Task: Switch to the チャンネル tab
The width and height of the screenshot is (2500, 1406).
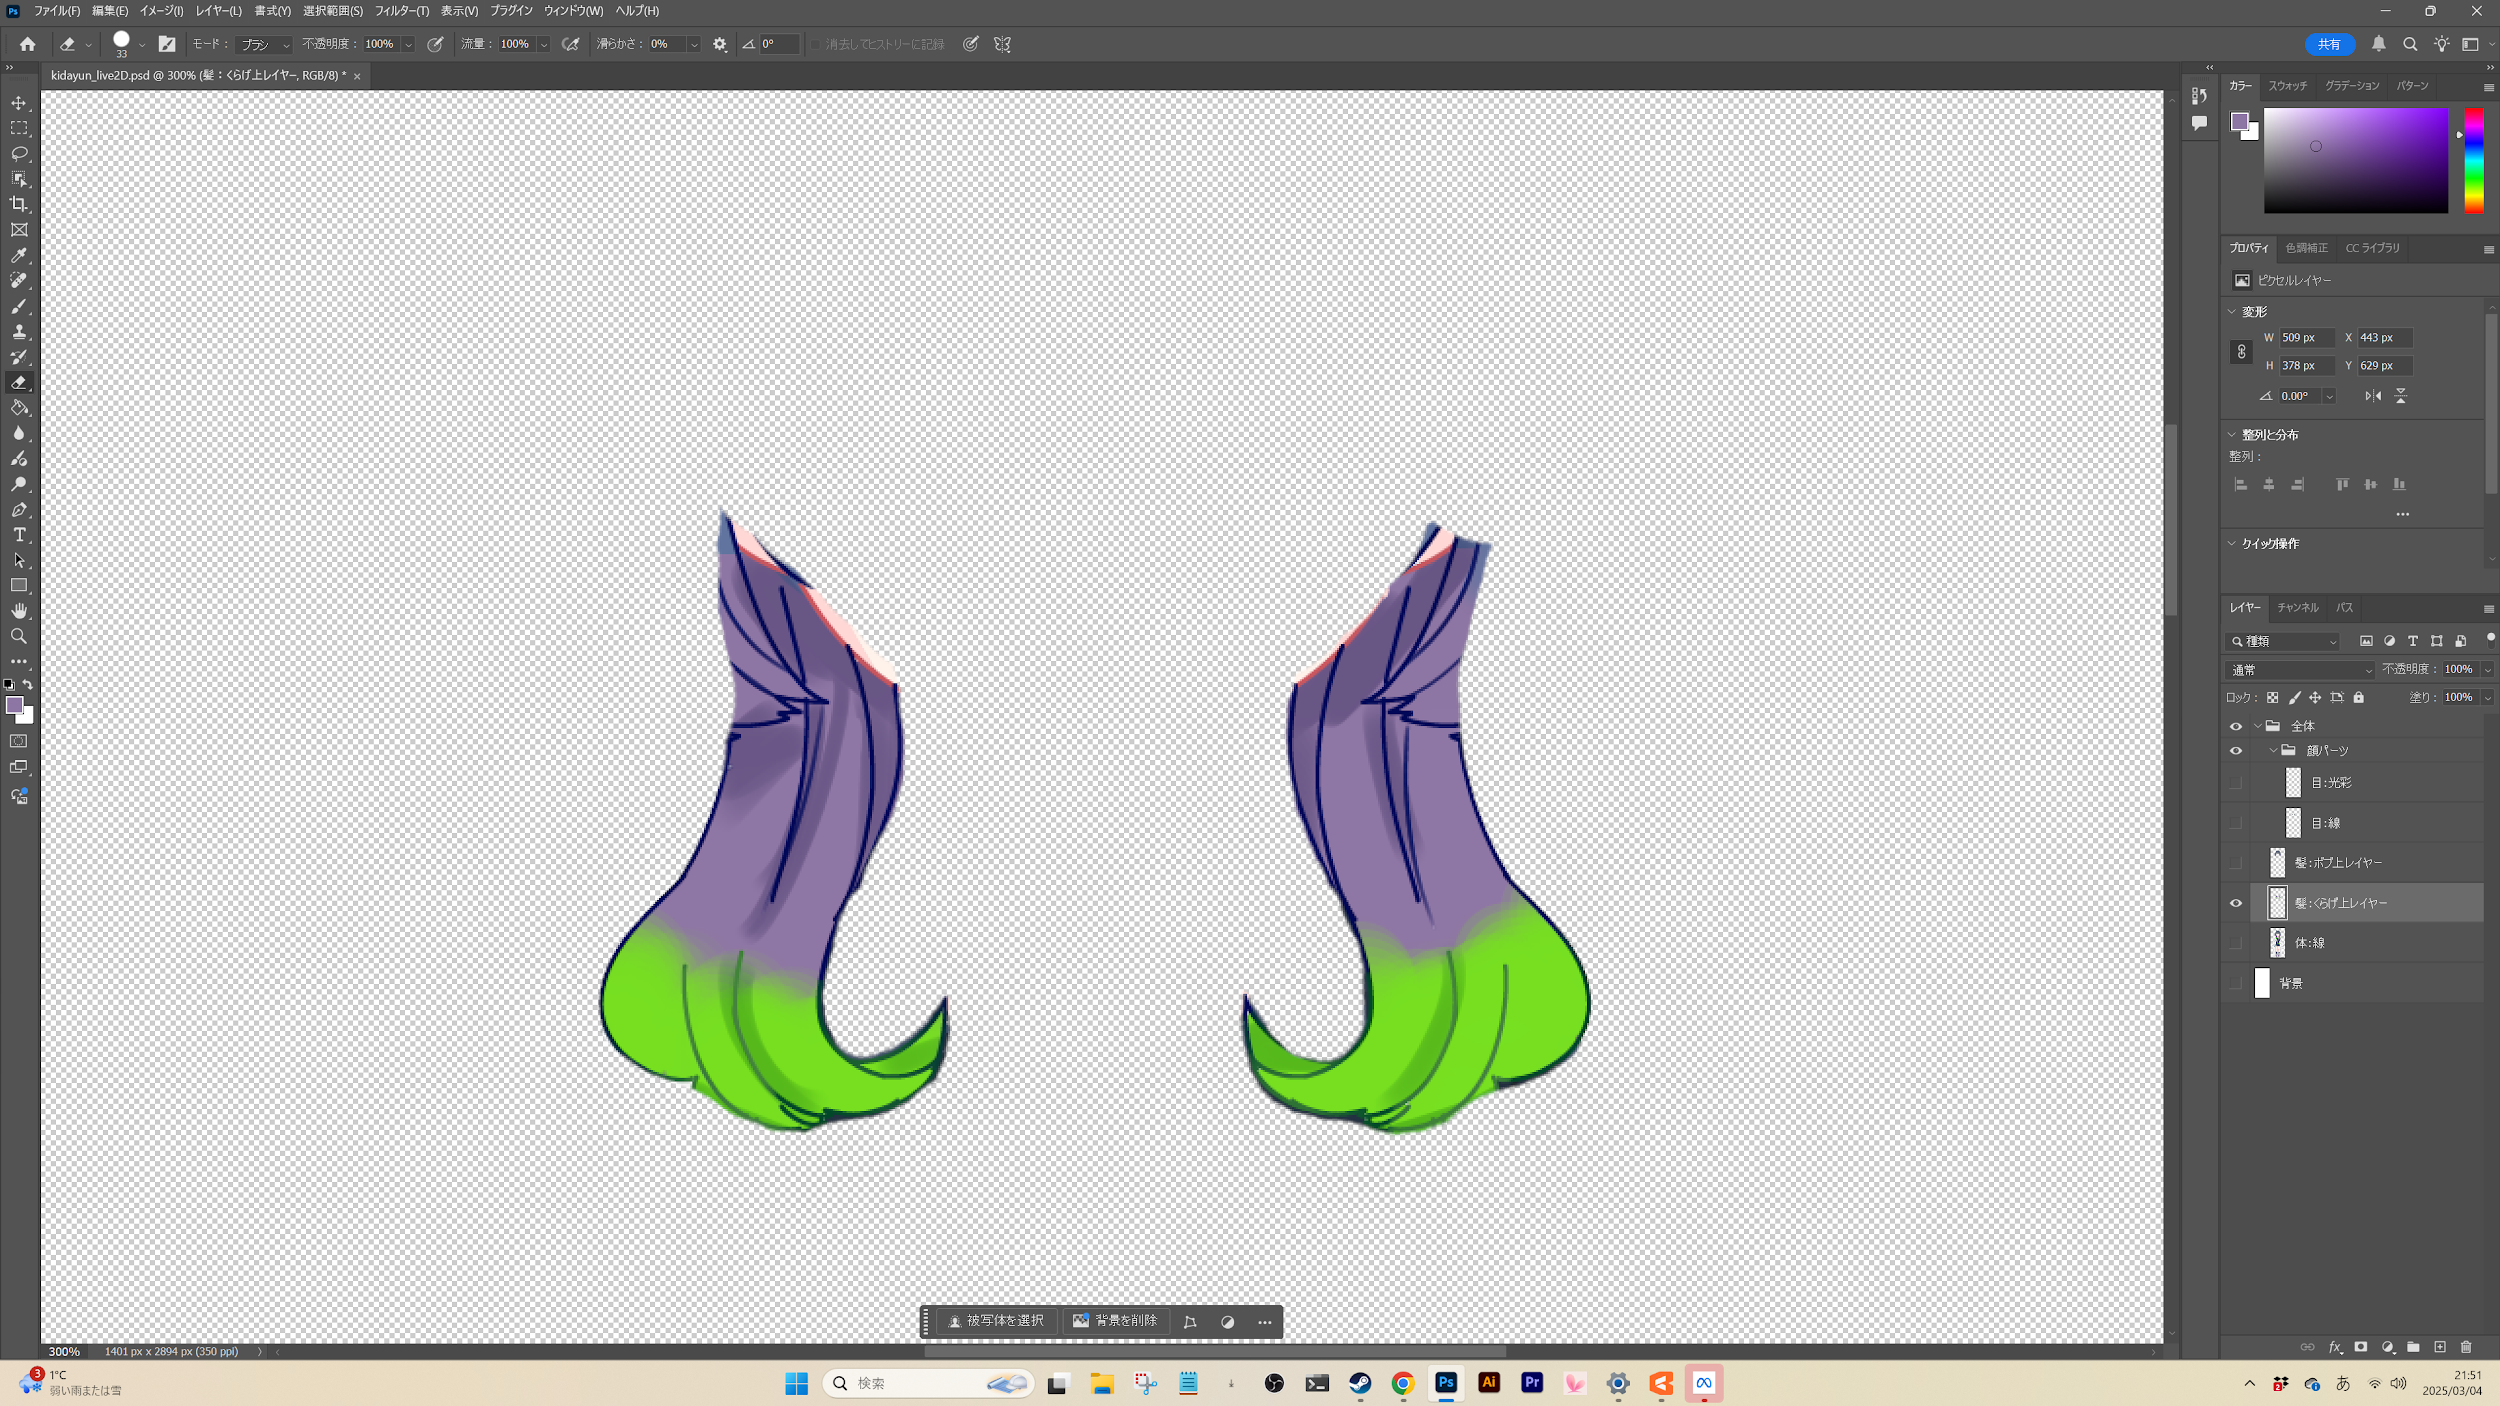Action: [2297, 608]
